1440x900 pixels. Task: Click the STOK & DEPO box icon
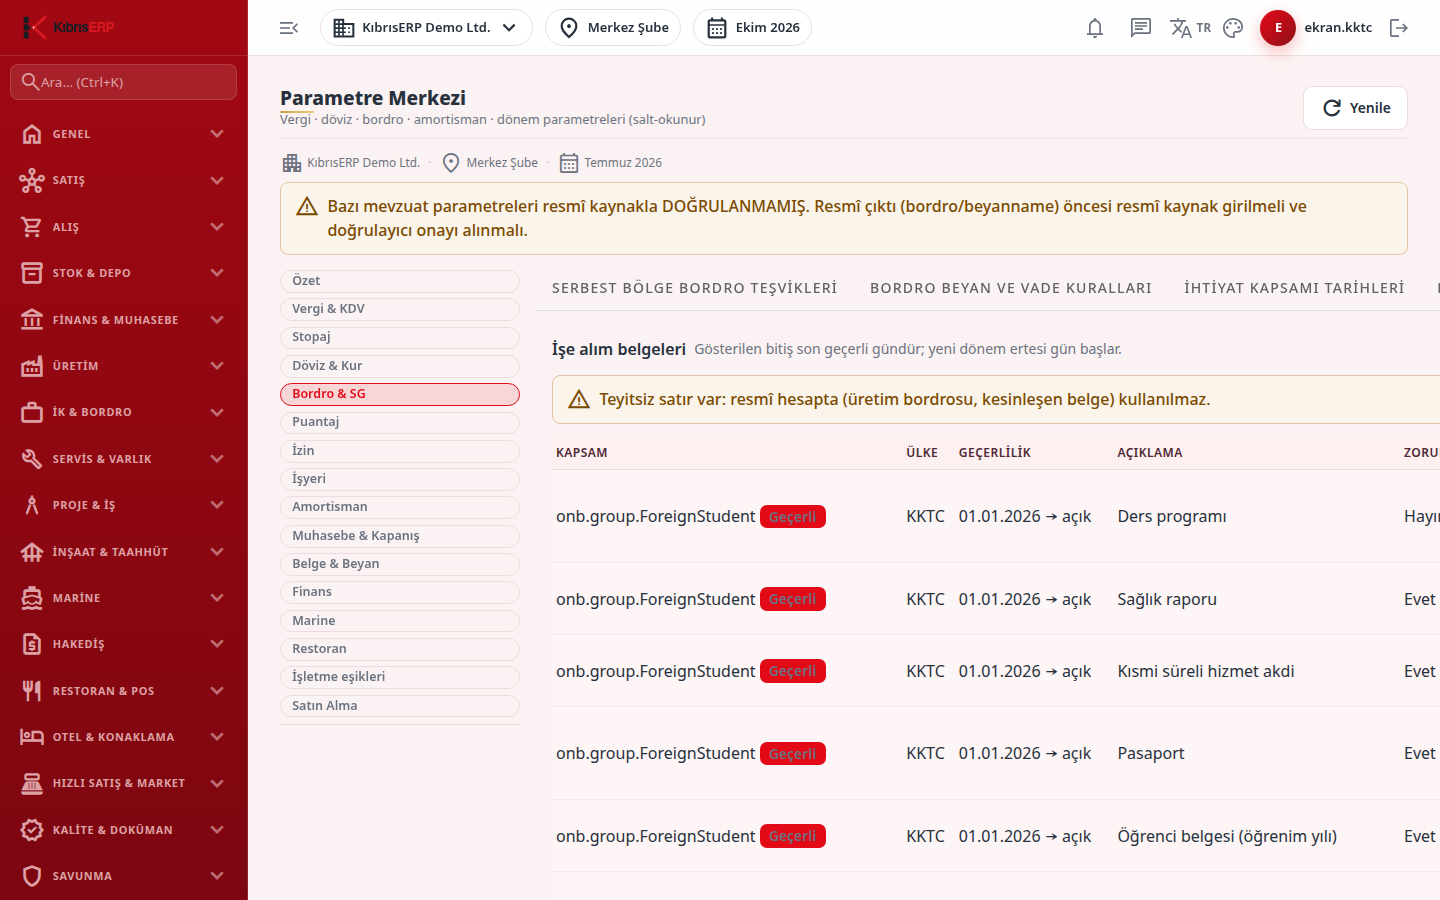tap(32, 273)
